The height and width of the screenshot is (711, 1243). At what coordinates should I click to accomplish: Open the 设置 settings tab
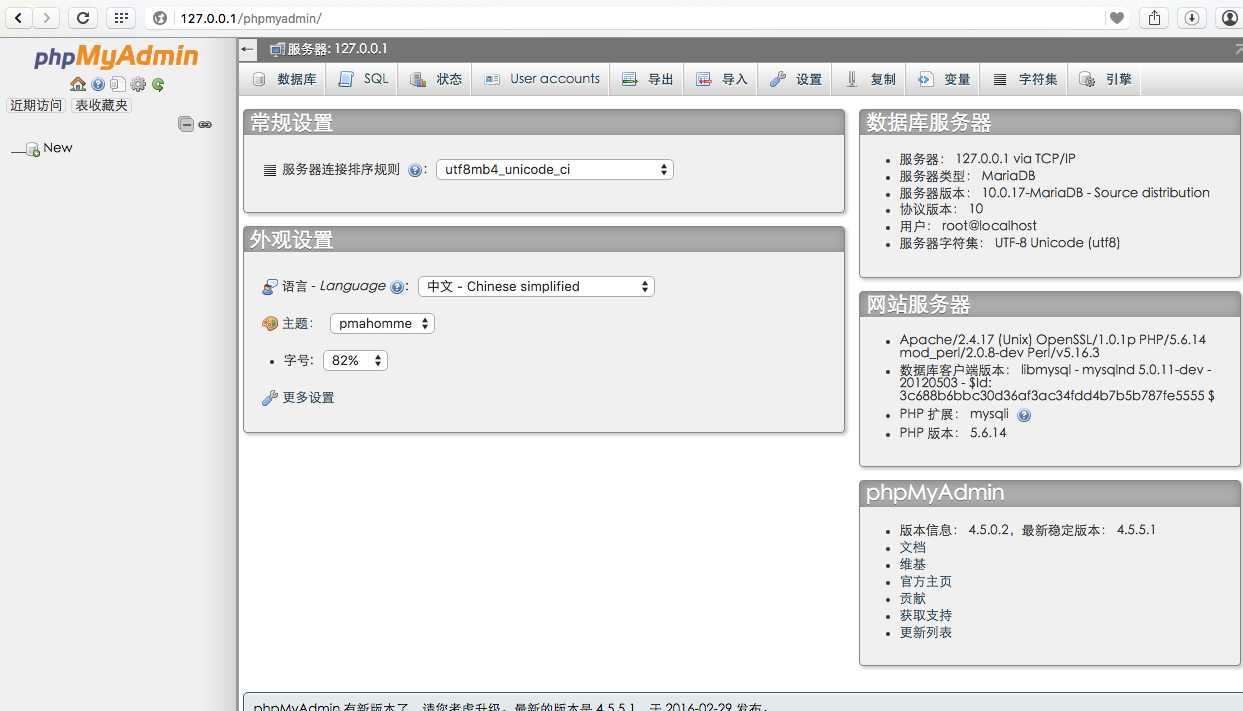pos(796,79)
